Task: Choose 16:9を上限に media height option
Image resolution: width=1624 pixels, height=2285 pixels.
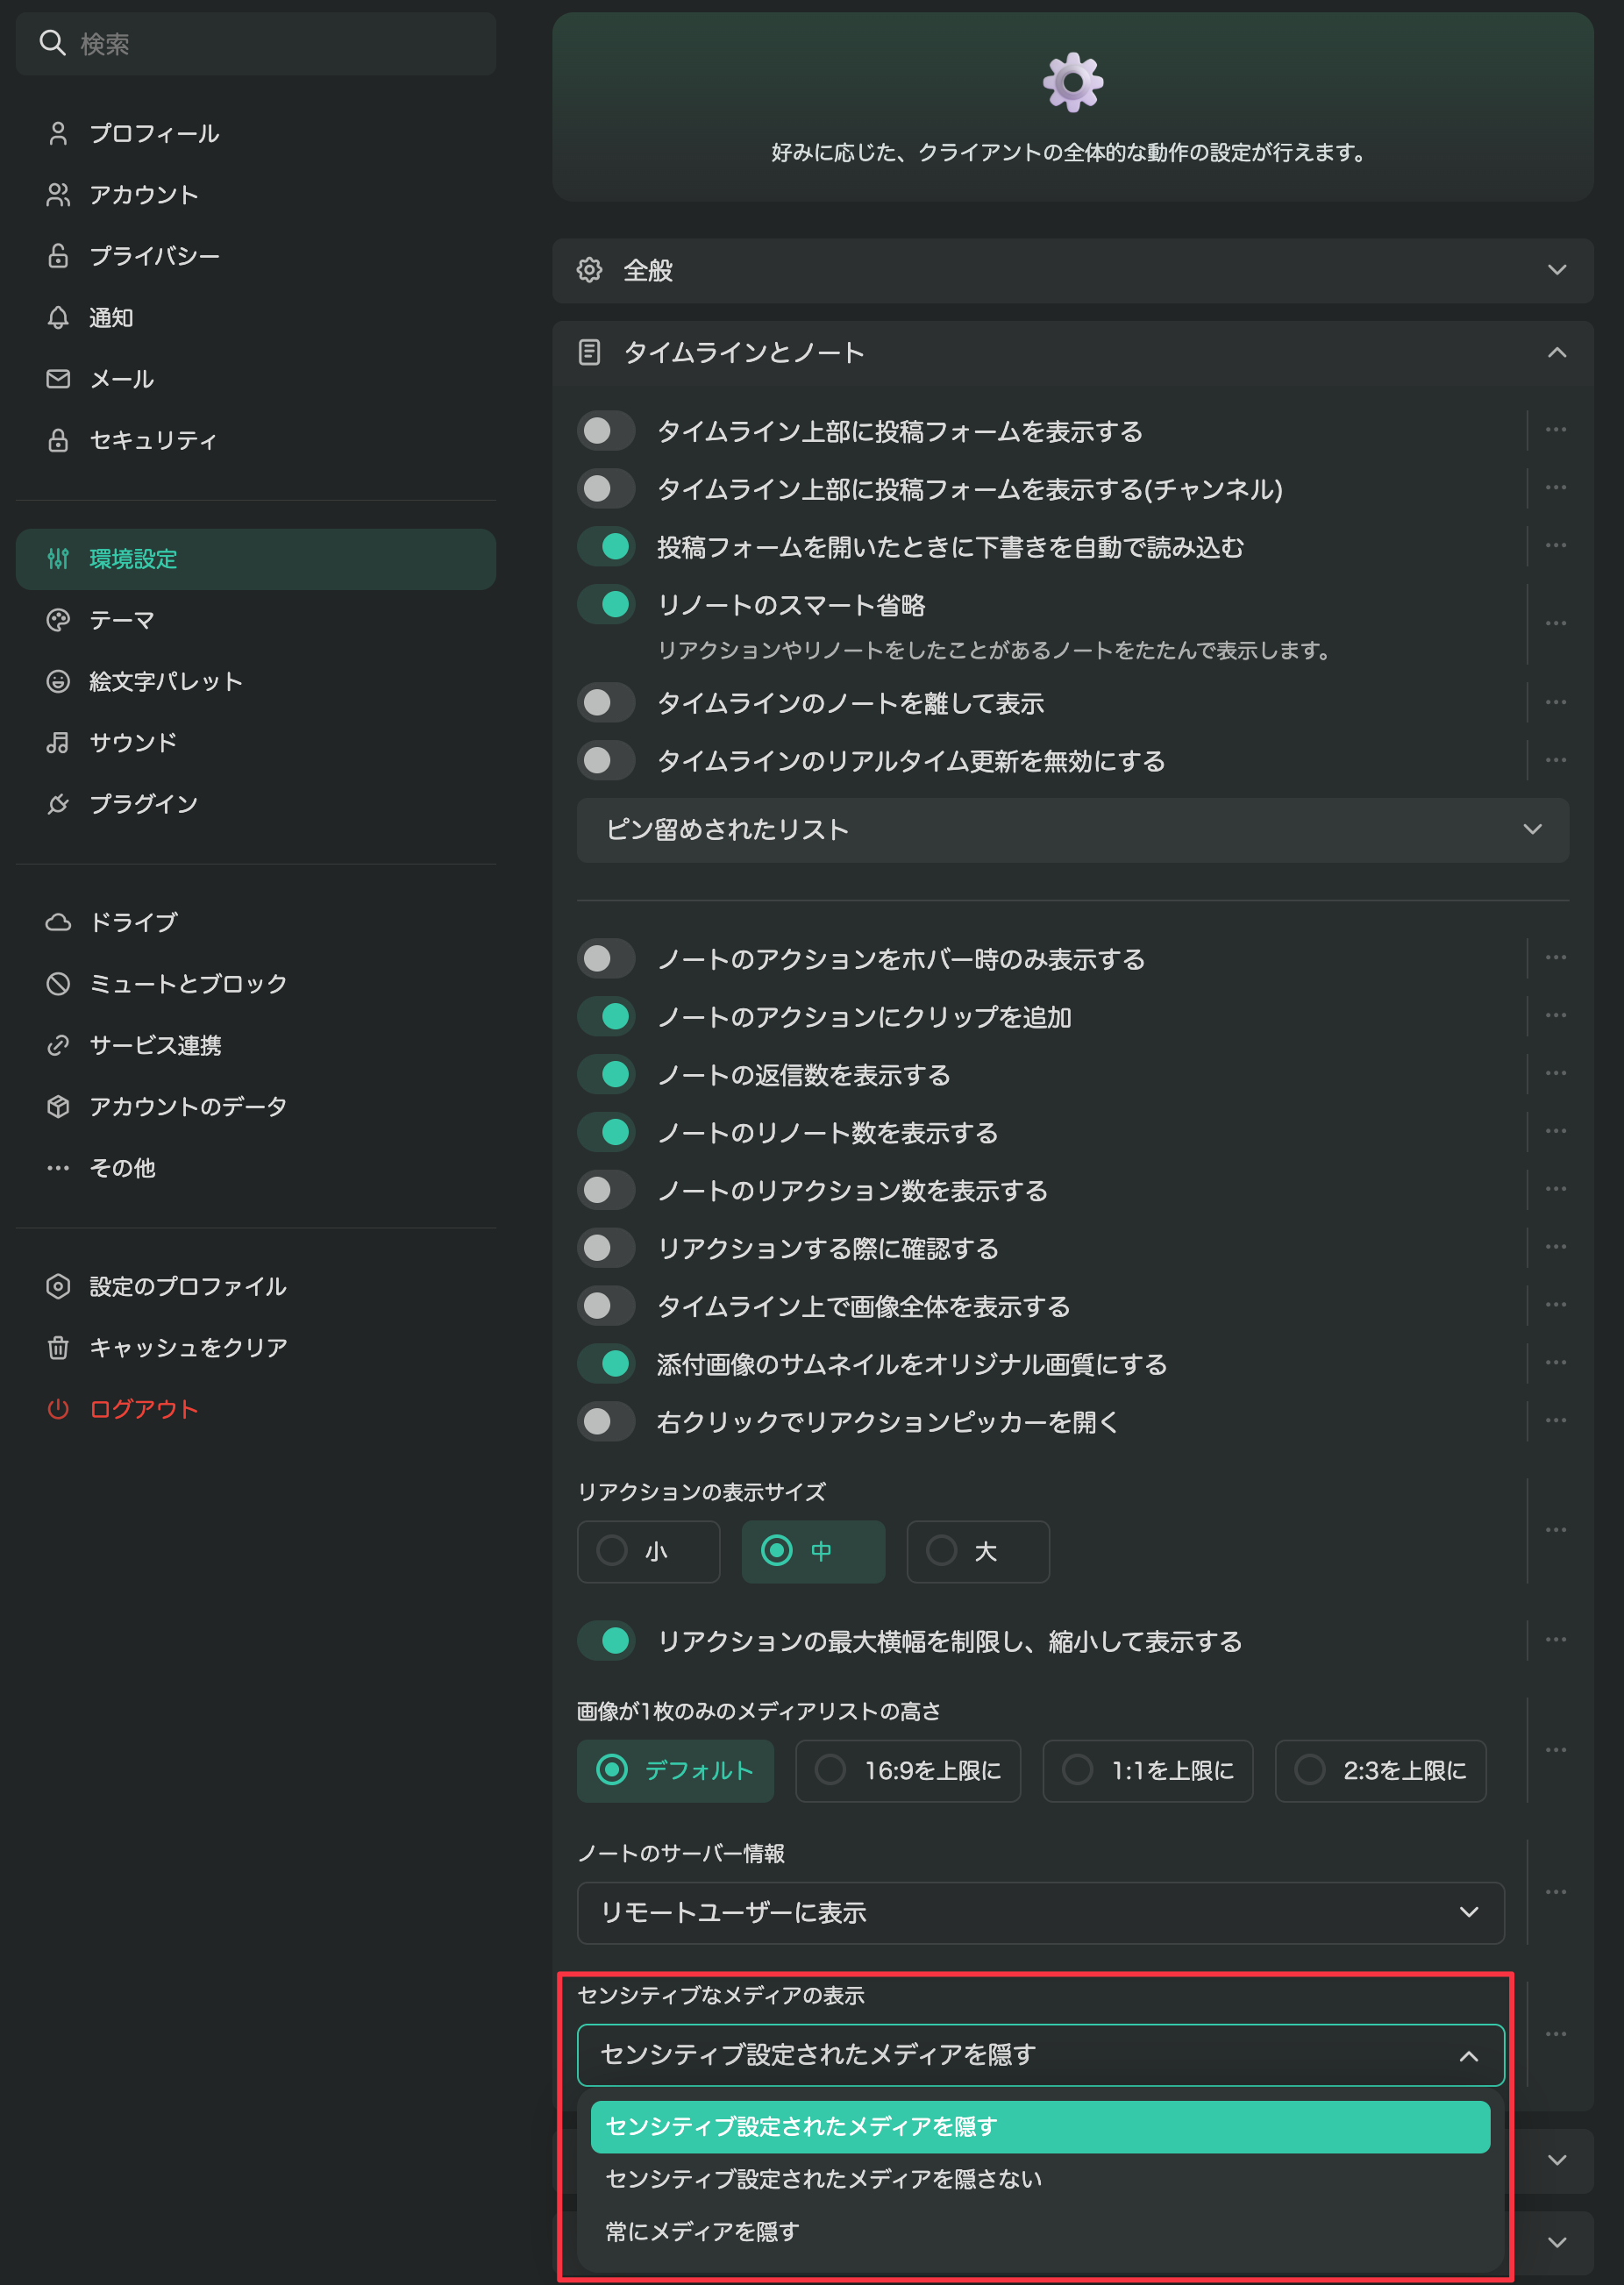Action: point(907,1770)
